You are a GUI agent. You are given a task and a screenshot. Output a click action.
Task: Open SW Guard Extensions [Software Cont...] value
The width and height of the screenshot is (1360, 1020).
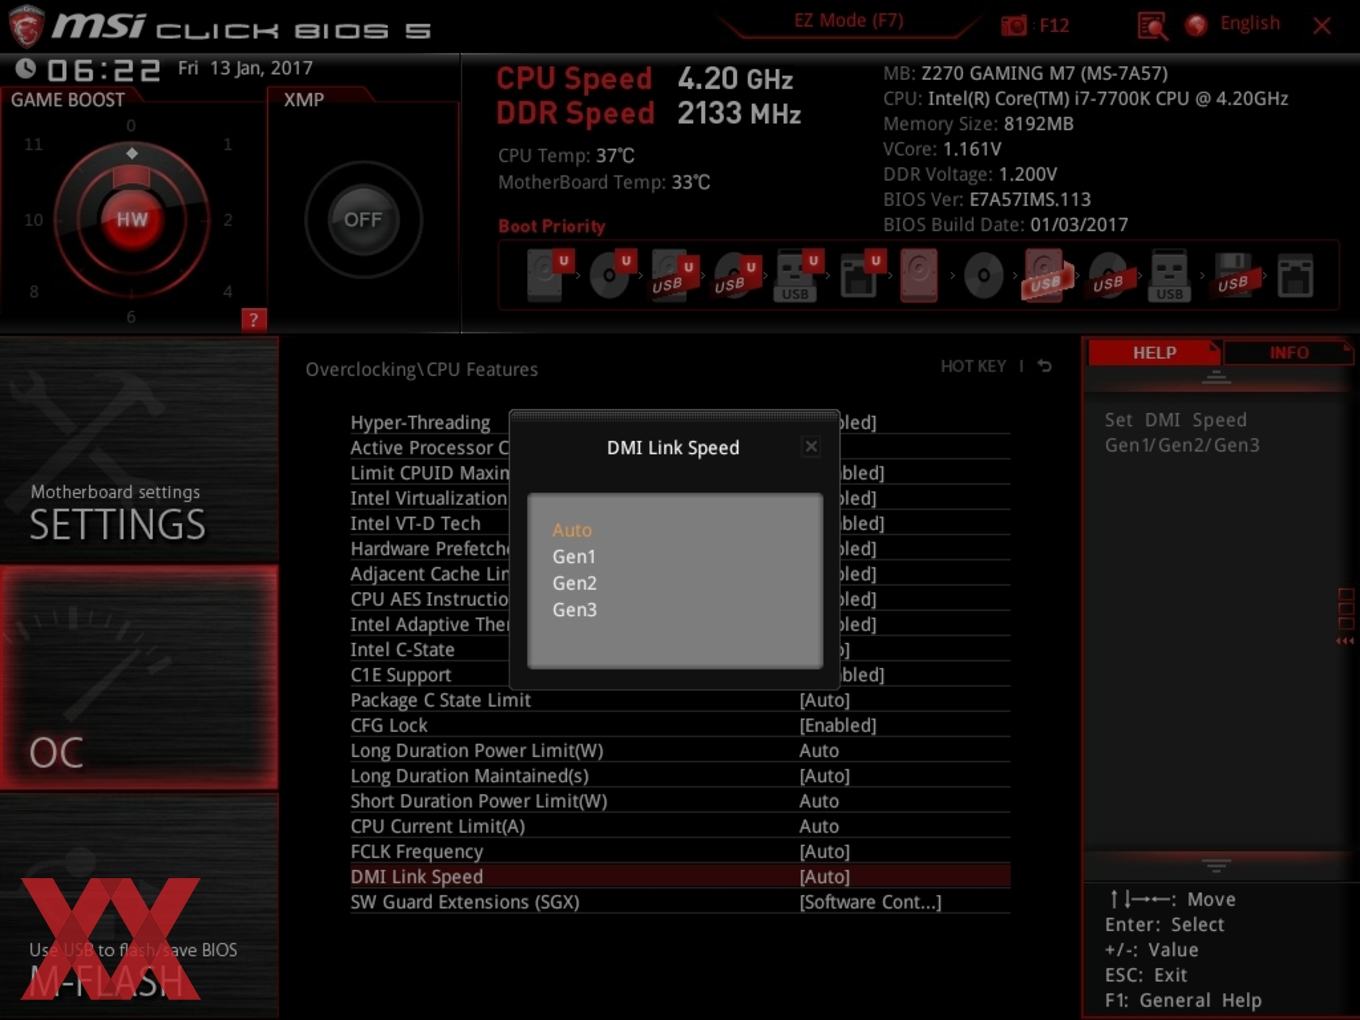point(870,902)
